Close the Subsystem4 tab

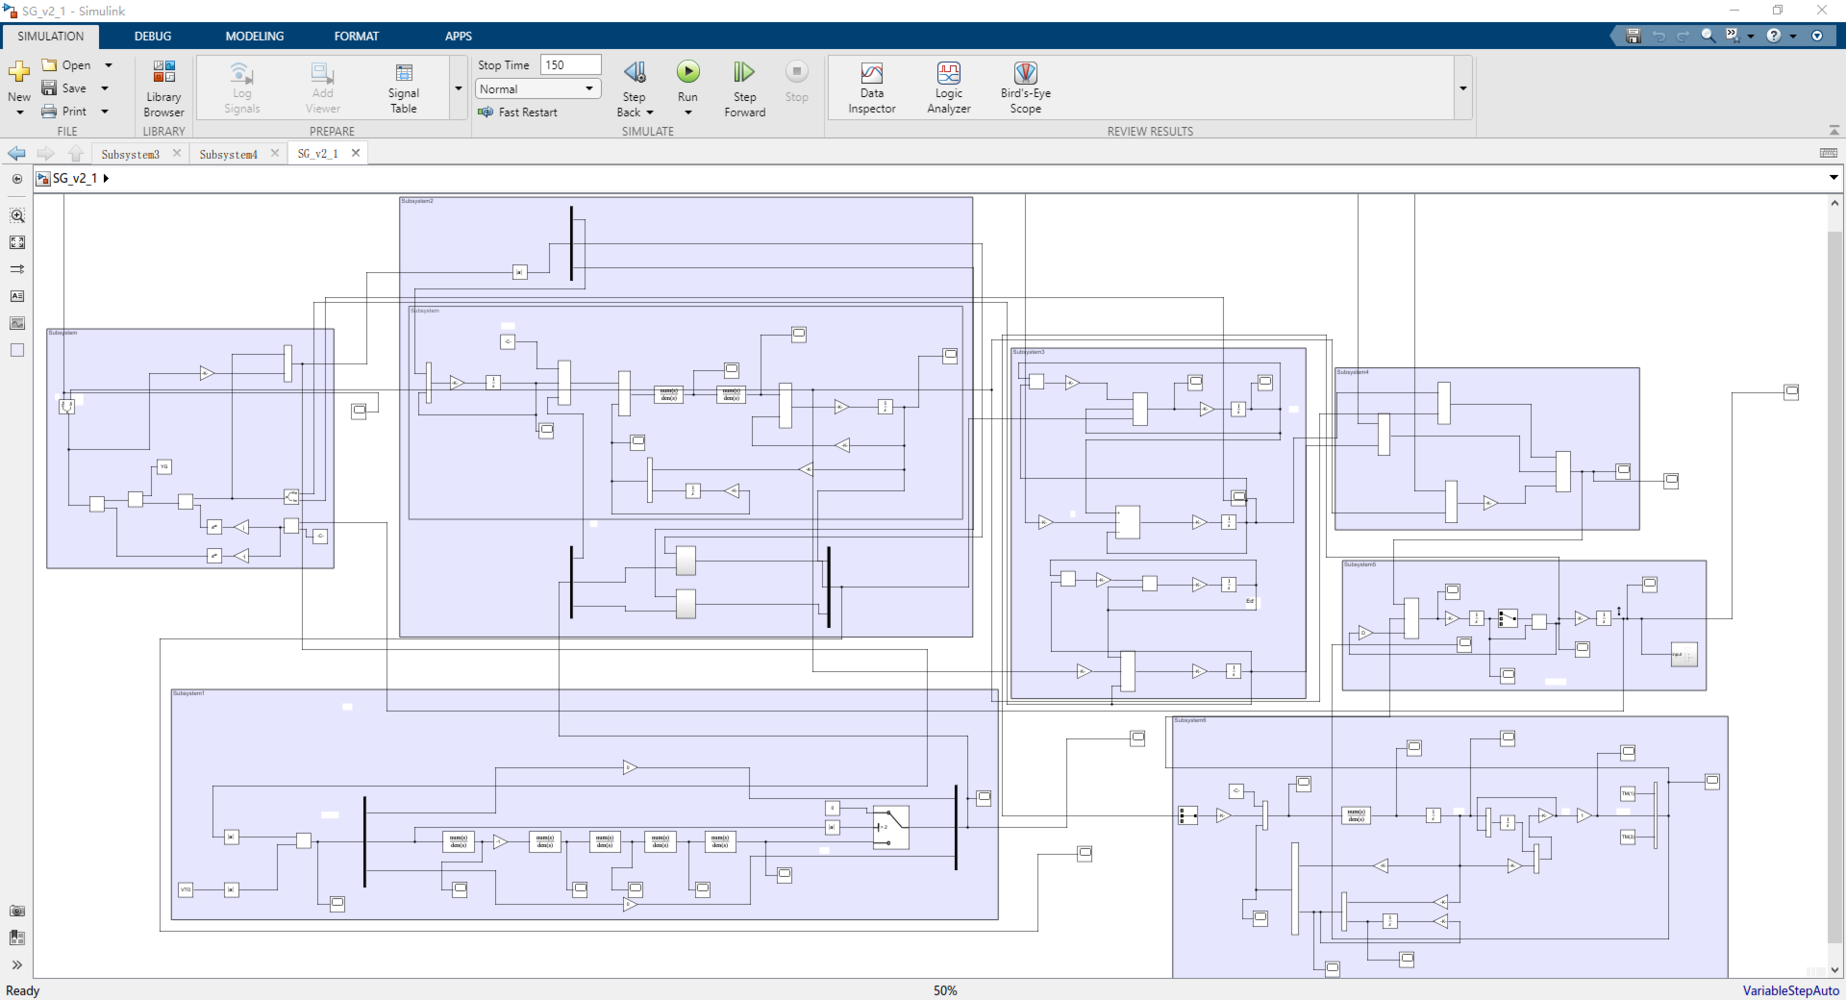coord(275,153)
